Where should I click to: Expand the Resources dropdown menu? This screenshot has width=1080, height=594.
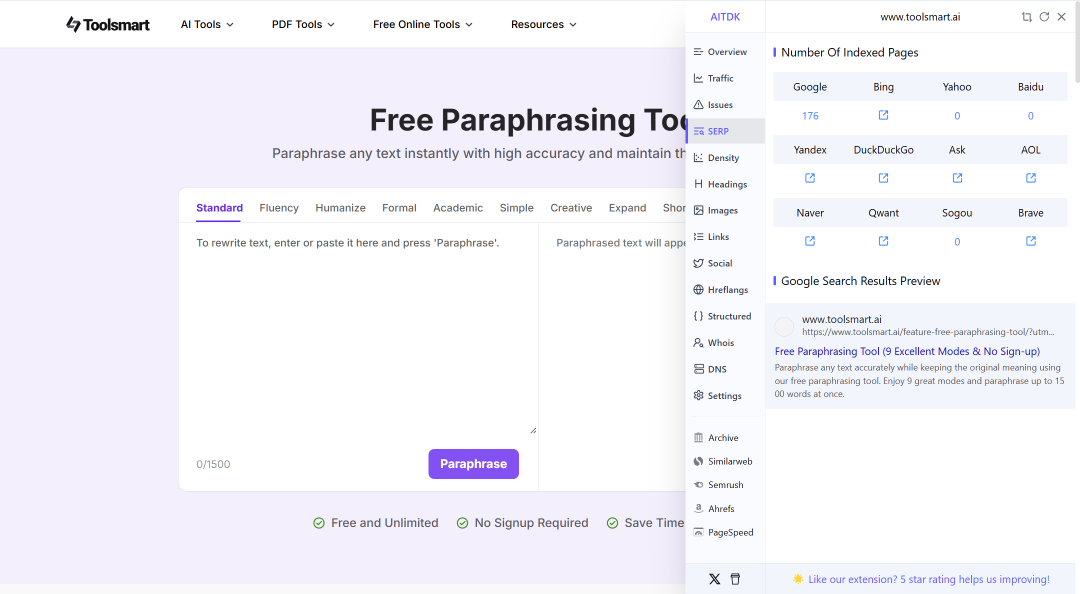pos(543,24)
